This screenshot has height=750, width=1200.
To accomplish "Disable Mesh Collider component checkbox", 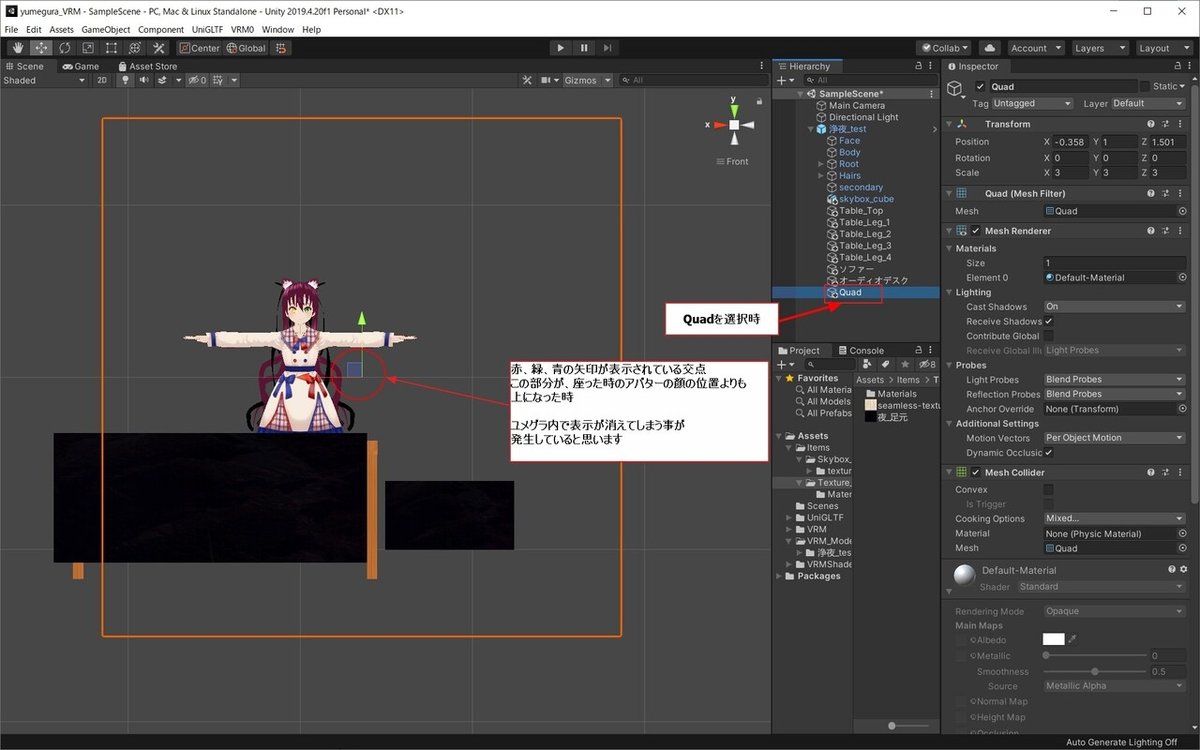I will pos(976,472).
